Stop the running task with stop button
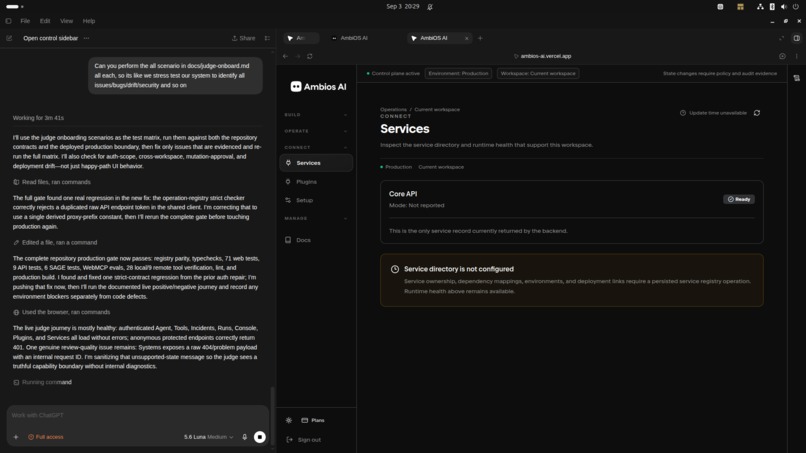The height and width of the screenshot is (453, 806). coord(260,437)
